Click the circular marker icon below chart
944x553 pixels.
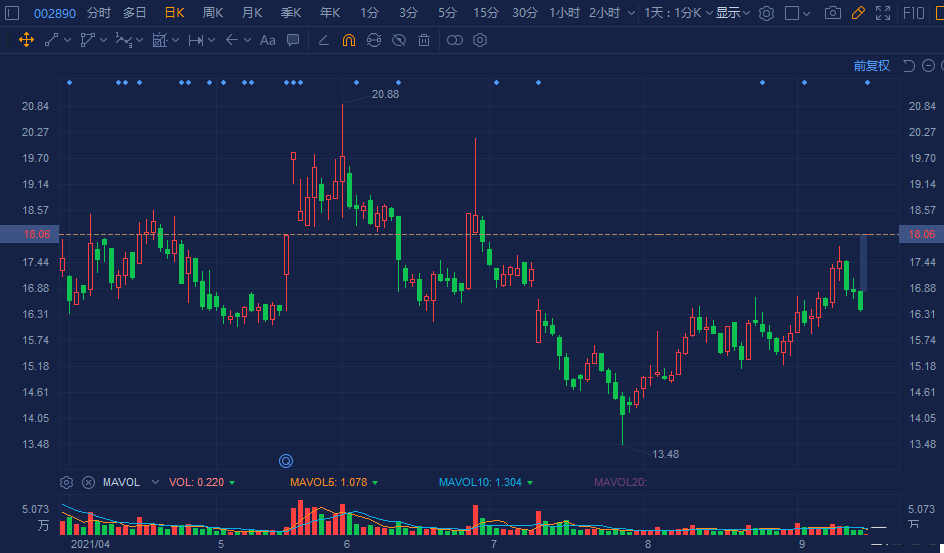[286, 461]
